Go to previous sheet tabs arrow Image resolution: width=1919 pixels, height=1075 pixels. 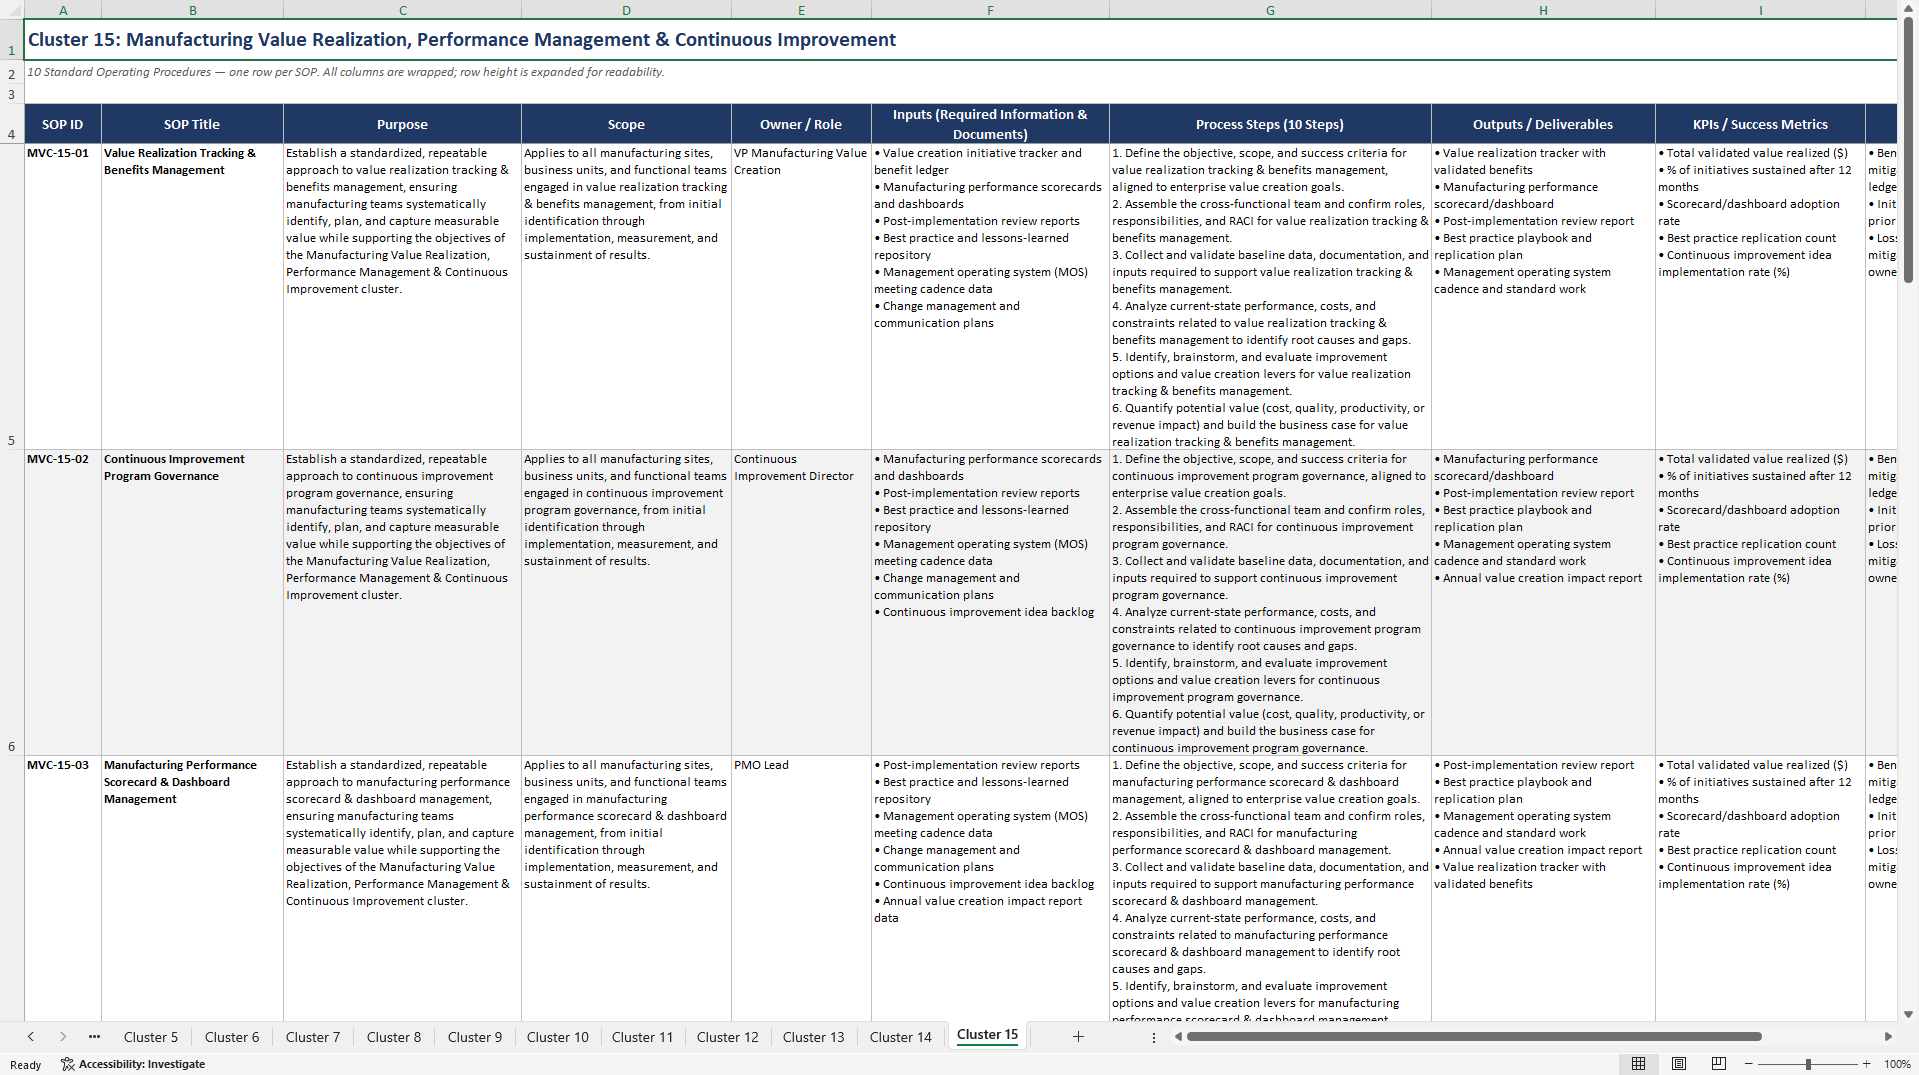(x=31, y=1037)
